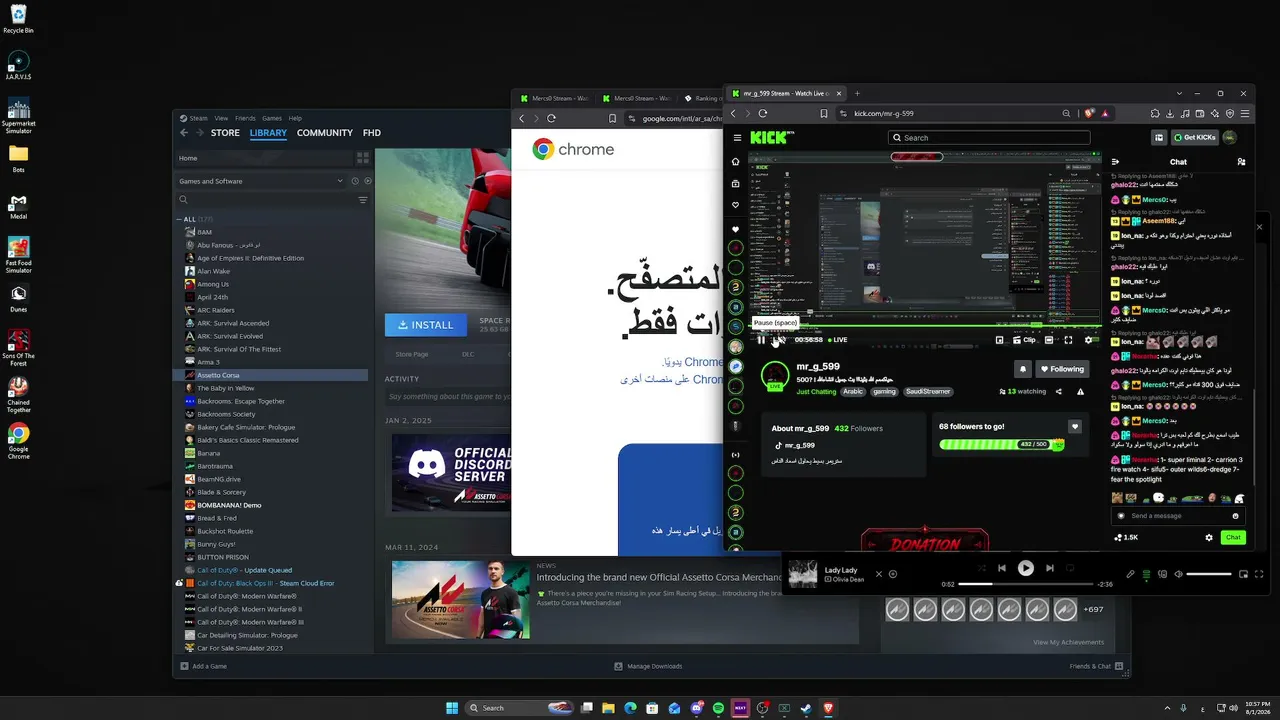
Task: Collapse the ALL games list in Steam
Action: pyautogui.click(x=180, y=219)
